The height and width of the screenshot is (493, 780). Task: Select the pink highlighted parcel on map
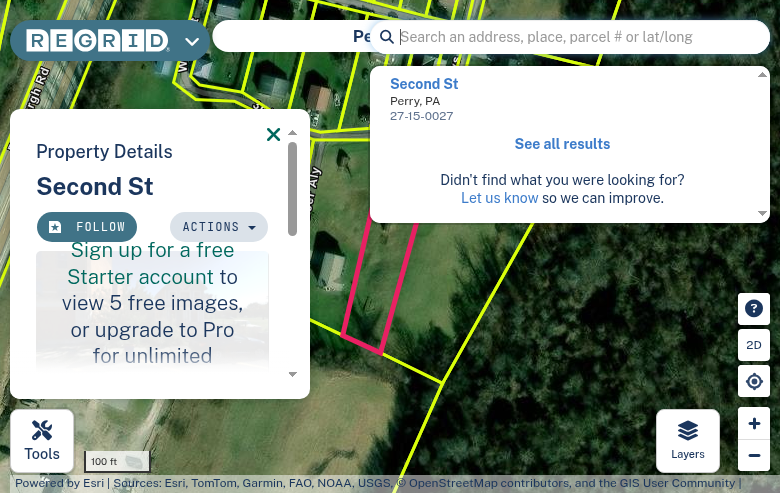tap(378, 289)
